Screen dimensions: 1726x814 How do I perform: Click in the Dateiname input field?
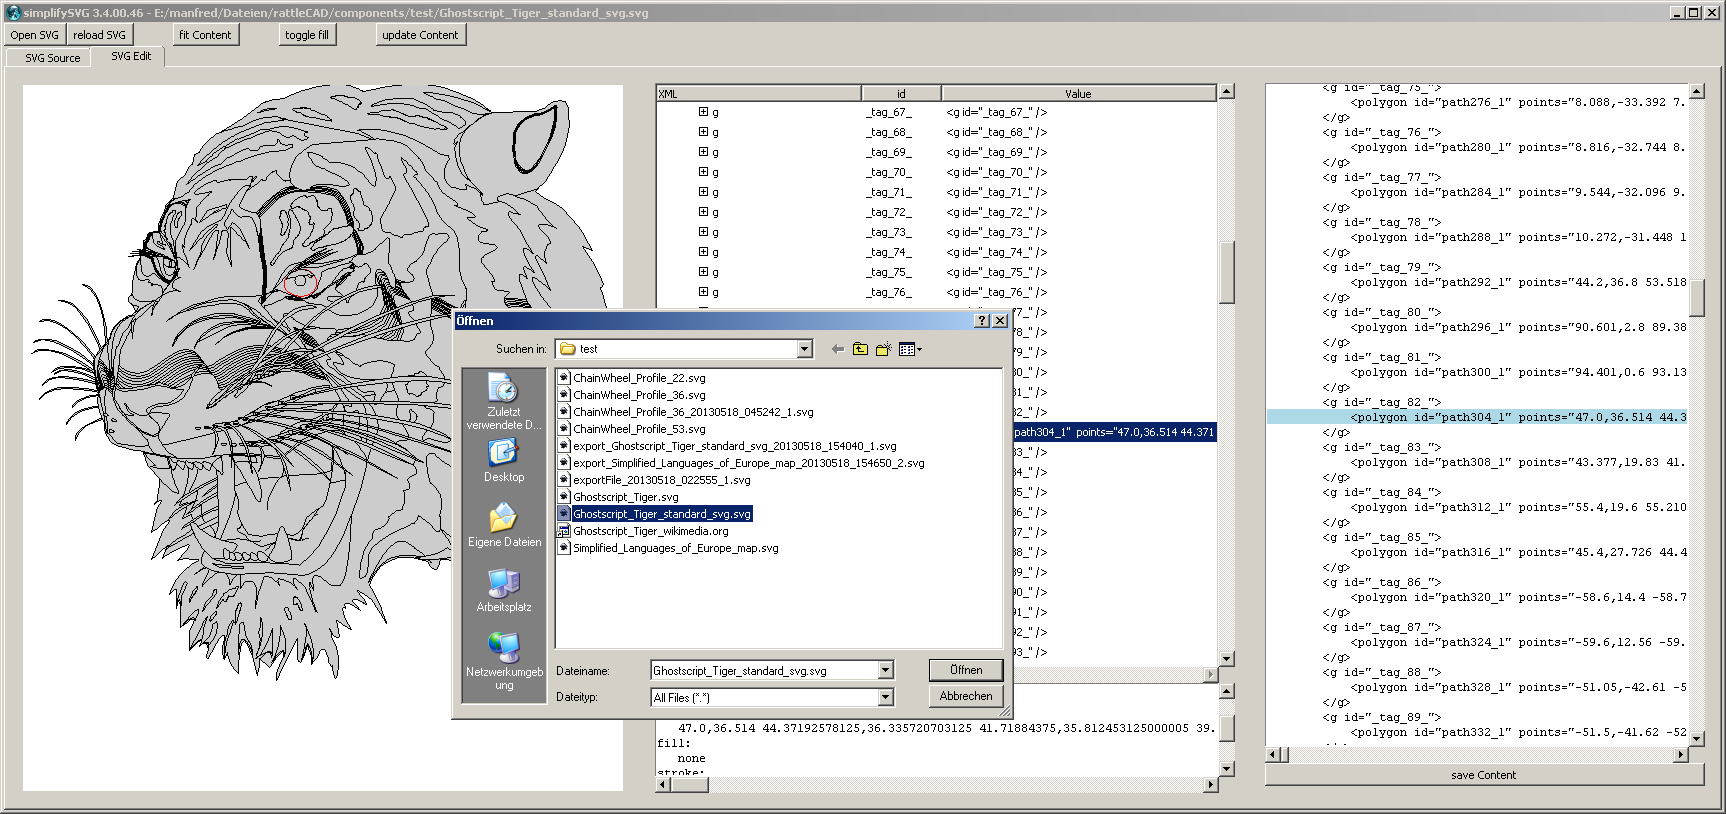tap(764, 671)
